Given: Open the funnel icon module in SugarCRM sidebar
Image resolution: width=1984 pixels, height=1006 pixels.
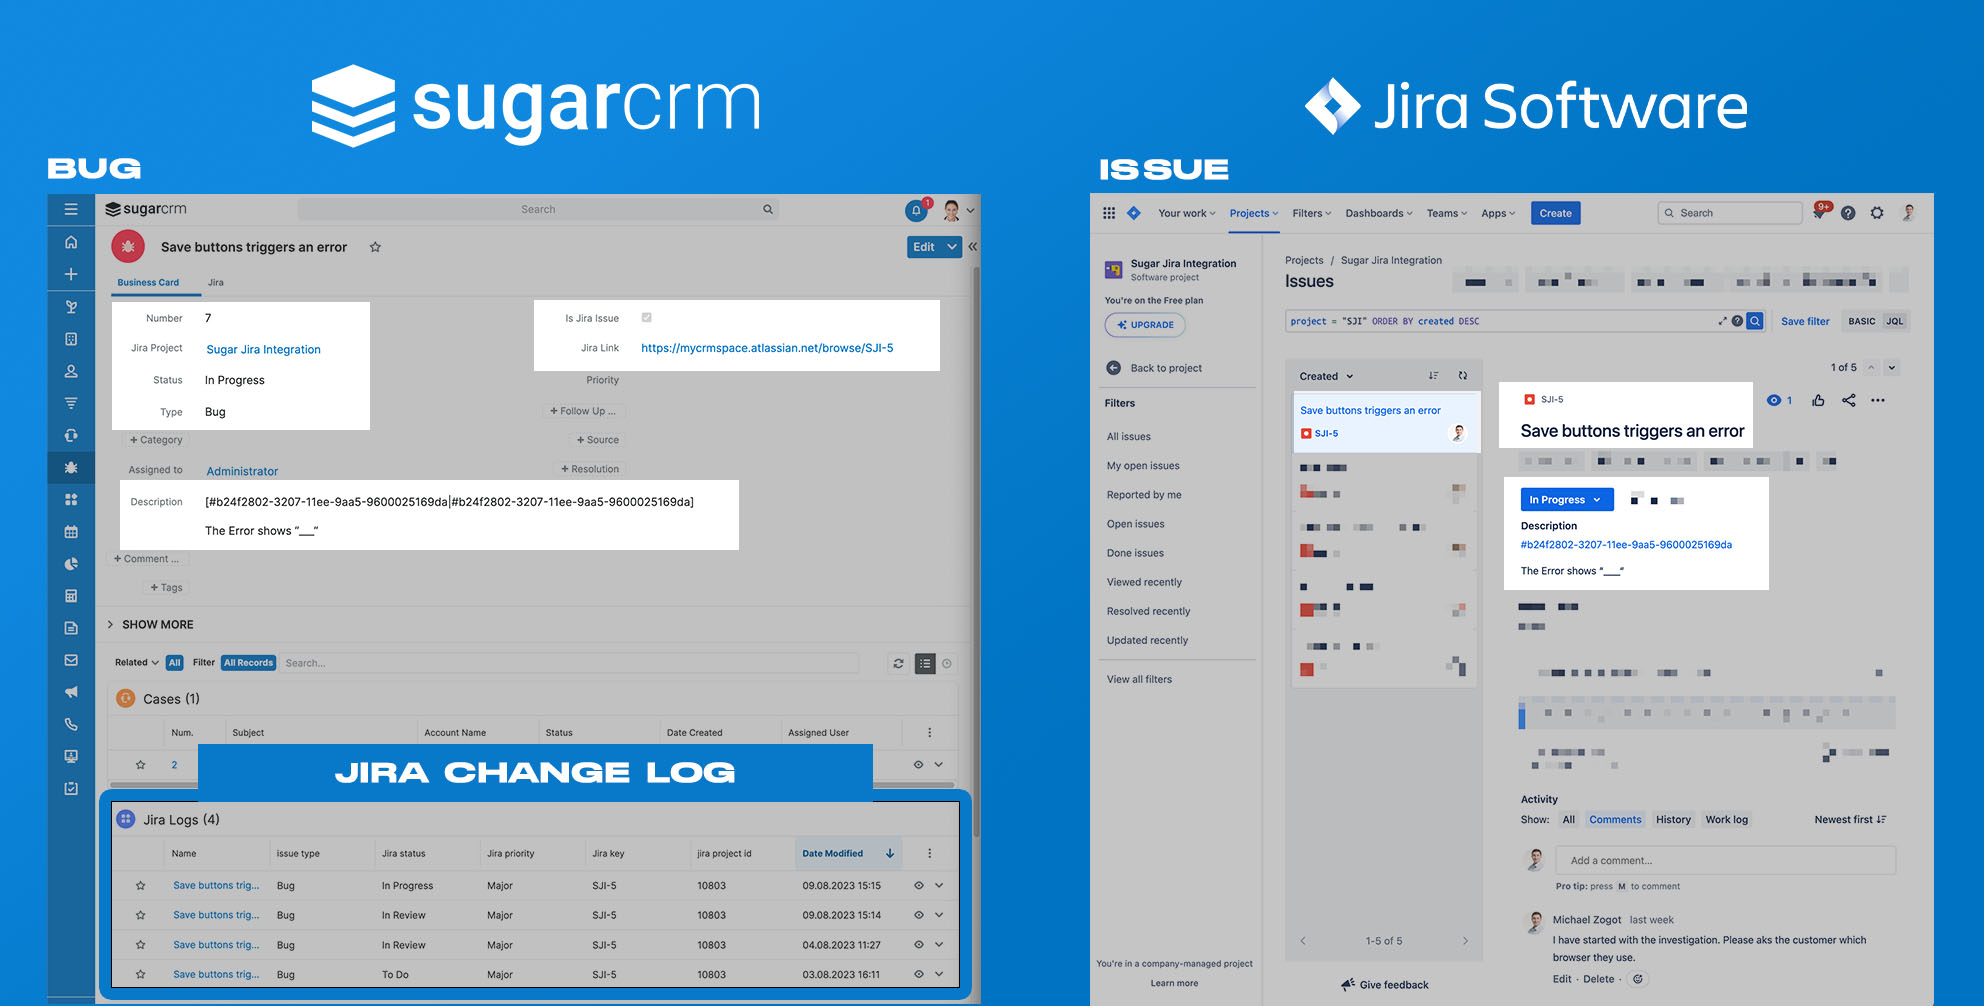Looking at the screenshot, I should point(71,403).
